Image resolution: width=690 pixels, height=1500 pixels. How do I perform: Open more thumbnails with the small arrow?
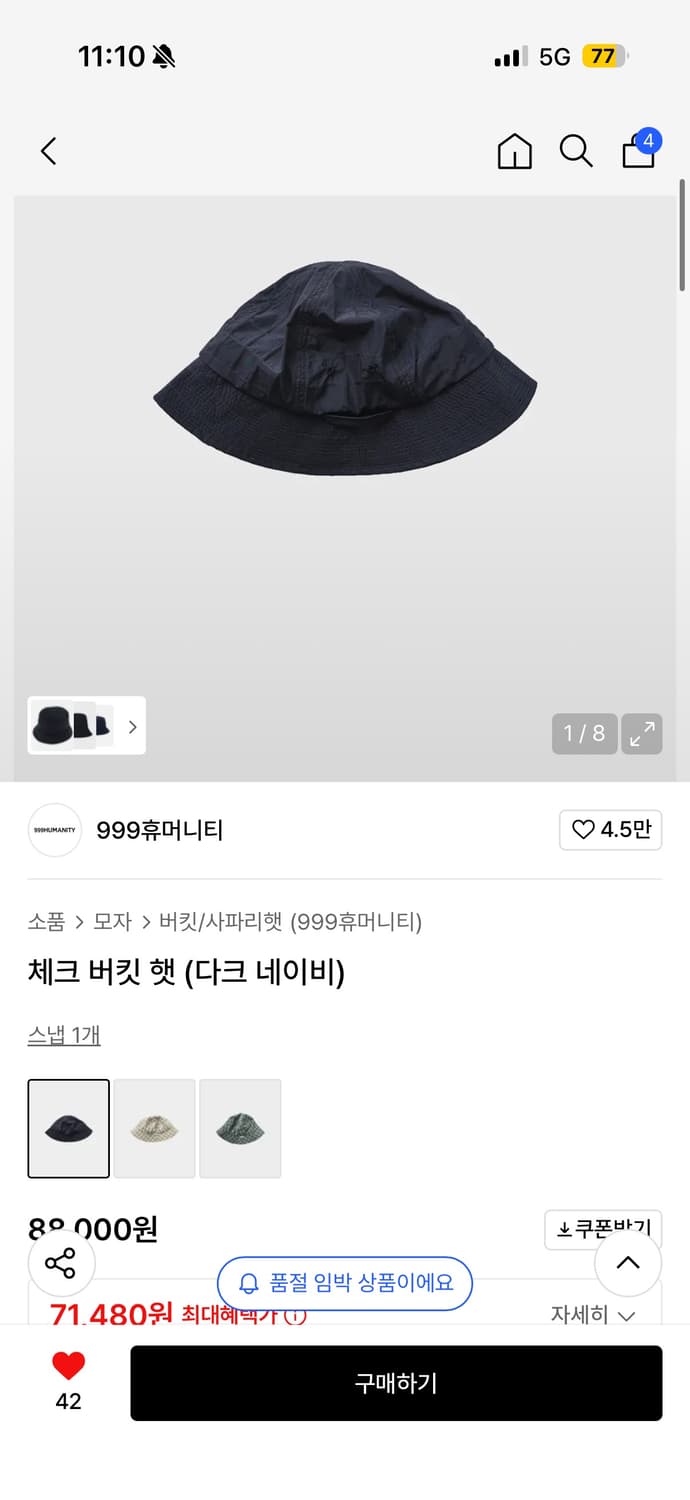click(x=132, y=727)
